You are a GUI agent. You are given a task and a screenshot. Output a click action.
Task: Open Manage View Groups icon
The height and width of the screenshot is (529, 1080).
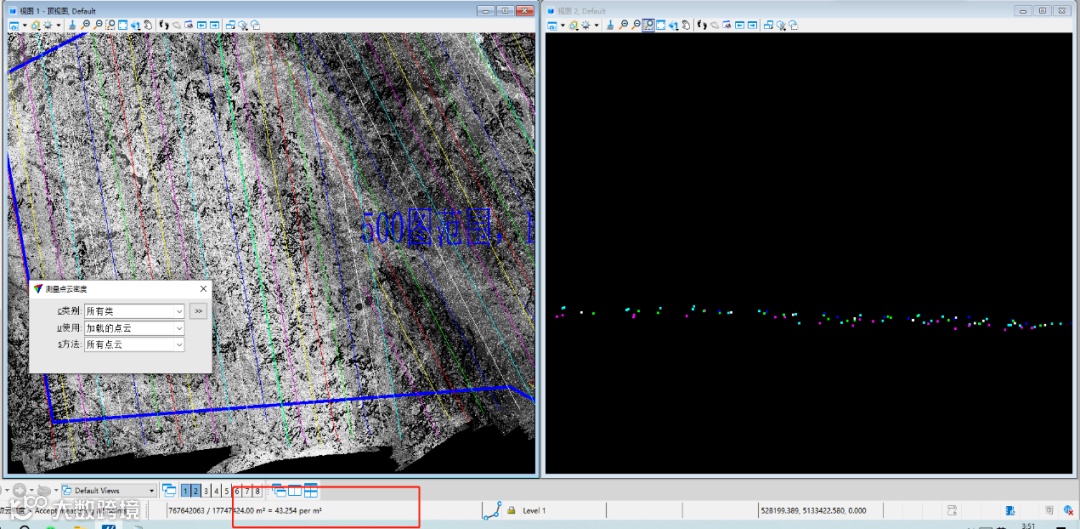(x=169, y=490)
